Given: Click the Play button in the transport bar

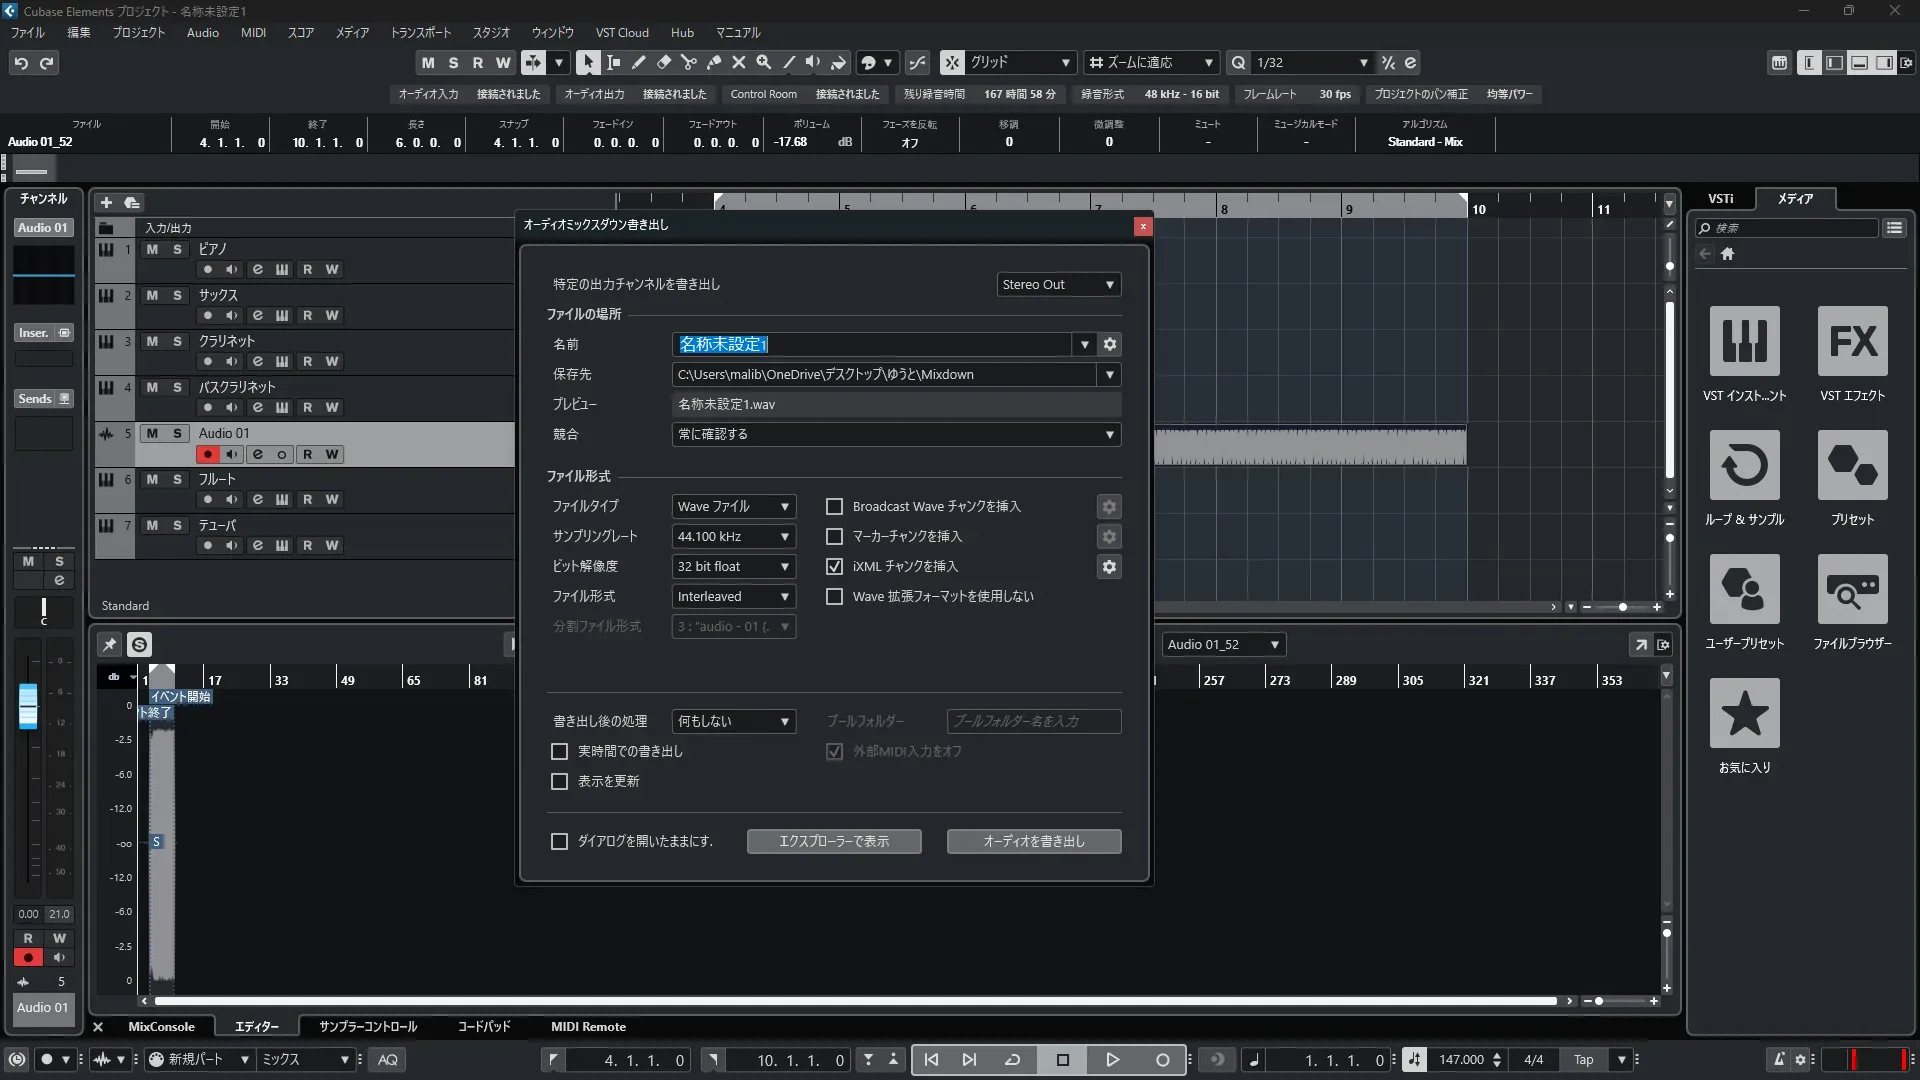Looking at the screenshot, I should point(1112,1060).
